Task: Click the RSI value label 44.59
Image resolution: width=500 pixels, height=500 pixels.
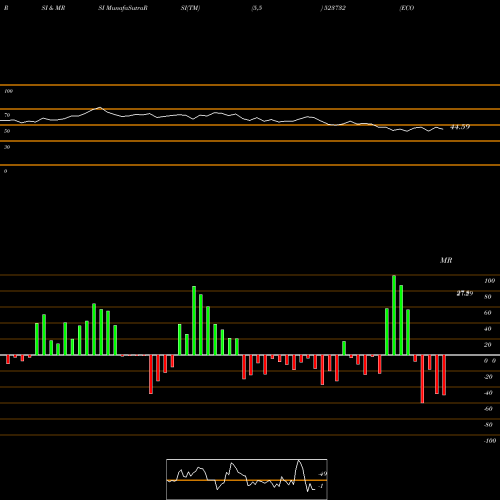Action: point(460,127)
